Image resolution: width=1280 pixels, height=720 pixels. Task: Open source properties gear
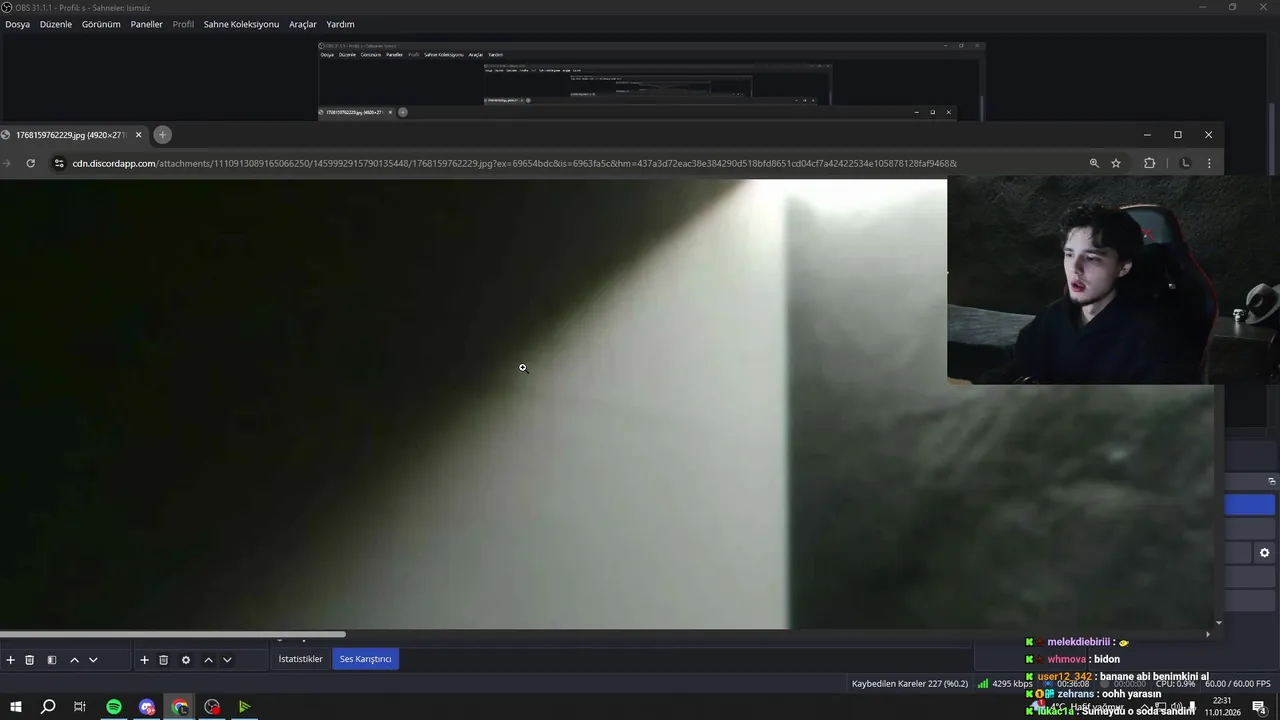point(186,660)
